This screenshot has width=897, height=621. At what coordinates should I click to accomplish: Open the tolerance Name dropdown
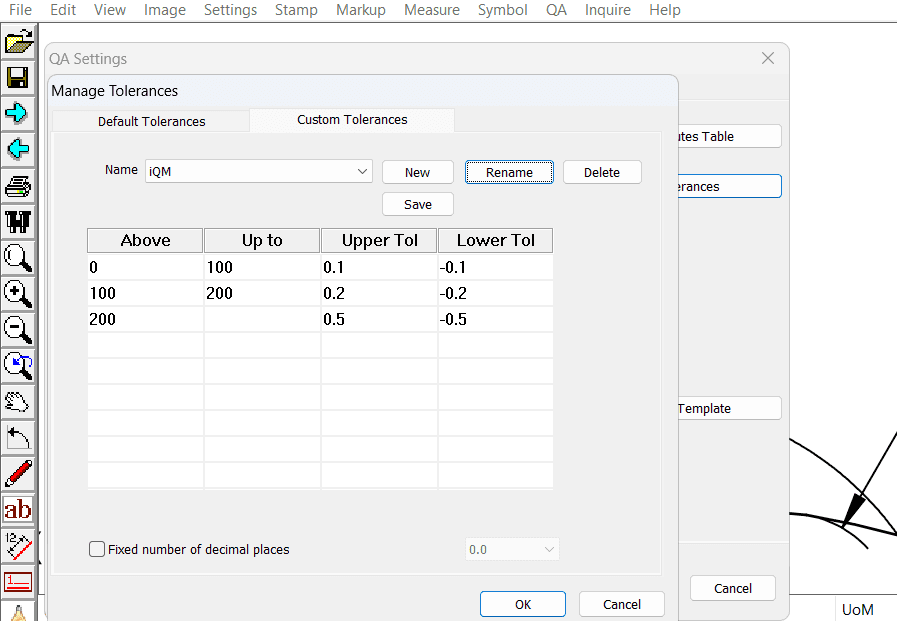[362, 171]
